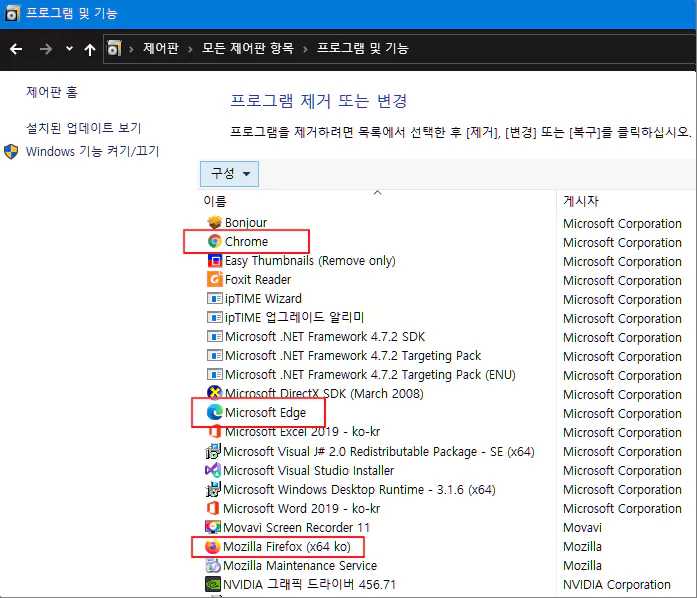Viewport: 697px width, 598px height.
Task: Click the Microsoft Word 2019 icon
Action: coord(213,508)
